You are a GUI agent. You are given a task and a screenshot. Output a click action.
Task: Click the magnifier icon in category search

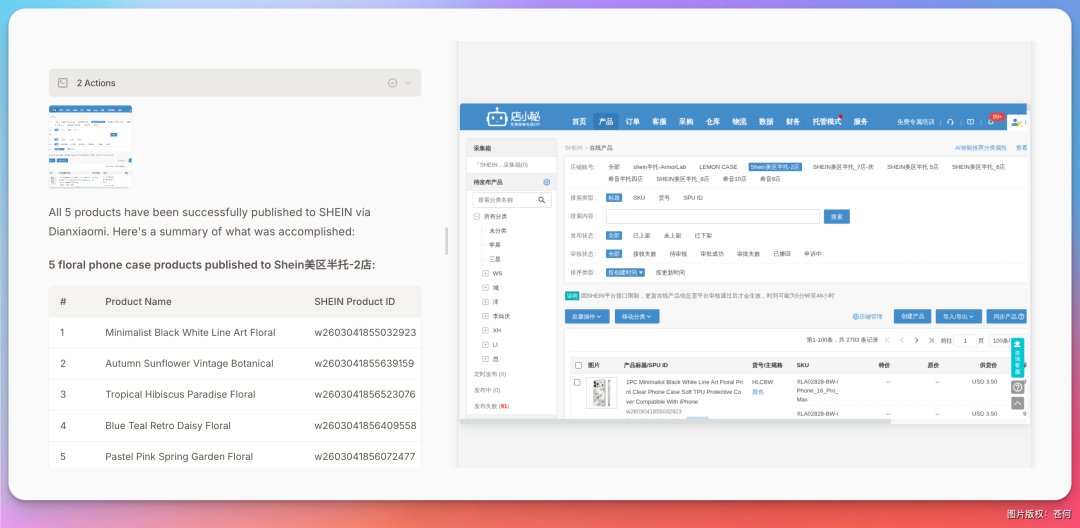pos(541,200)
